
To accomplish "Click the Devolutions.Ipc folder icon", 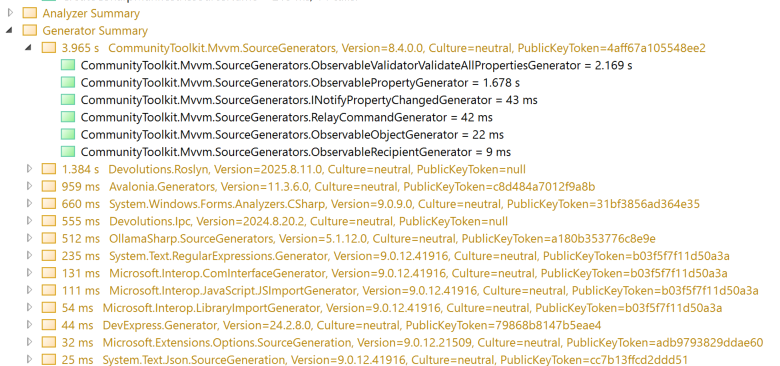I will 49,221.
